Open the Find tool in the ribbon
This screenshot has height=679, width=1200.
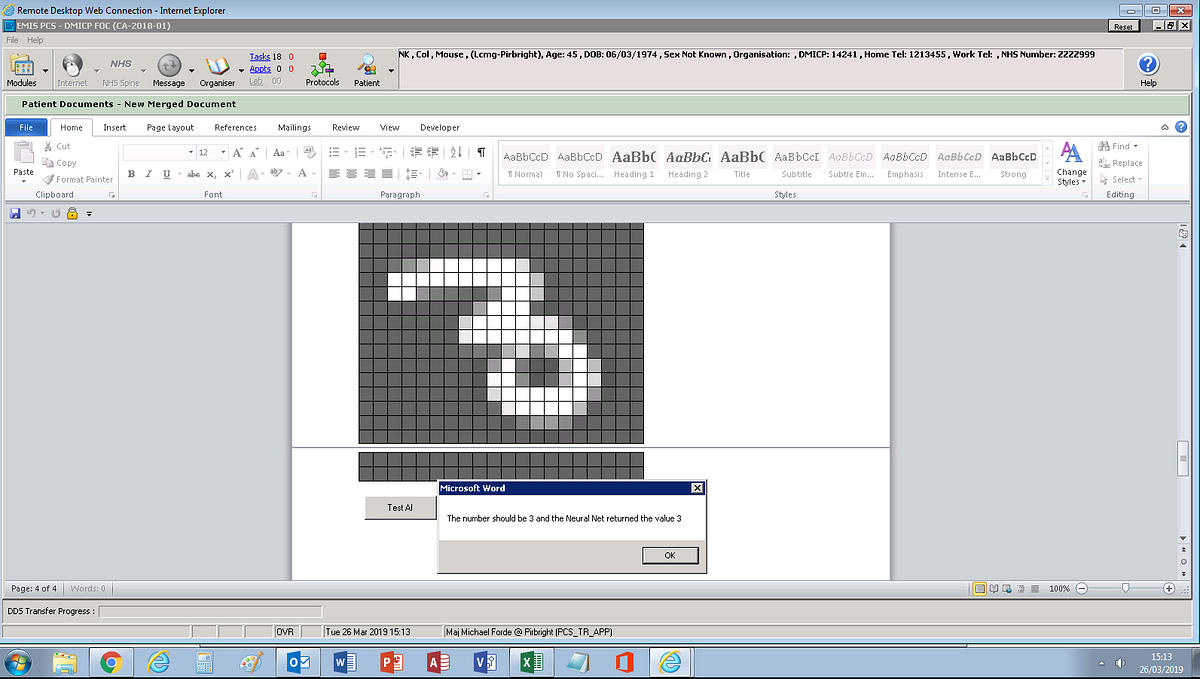(x=1117, y=145)
